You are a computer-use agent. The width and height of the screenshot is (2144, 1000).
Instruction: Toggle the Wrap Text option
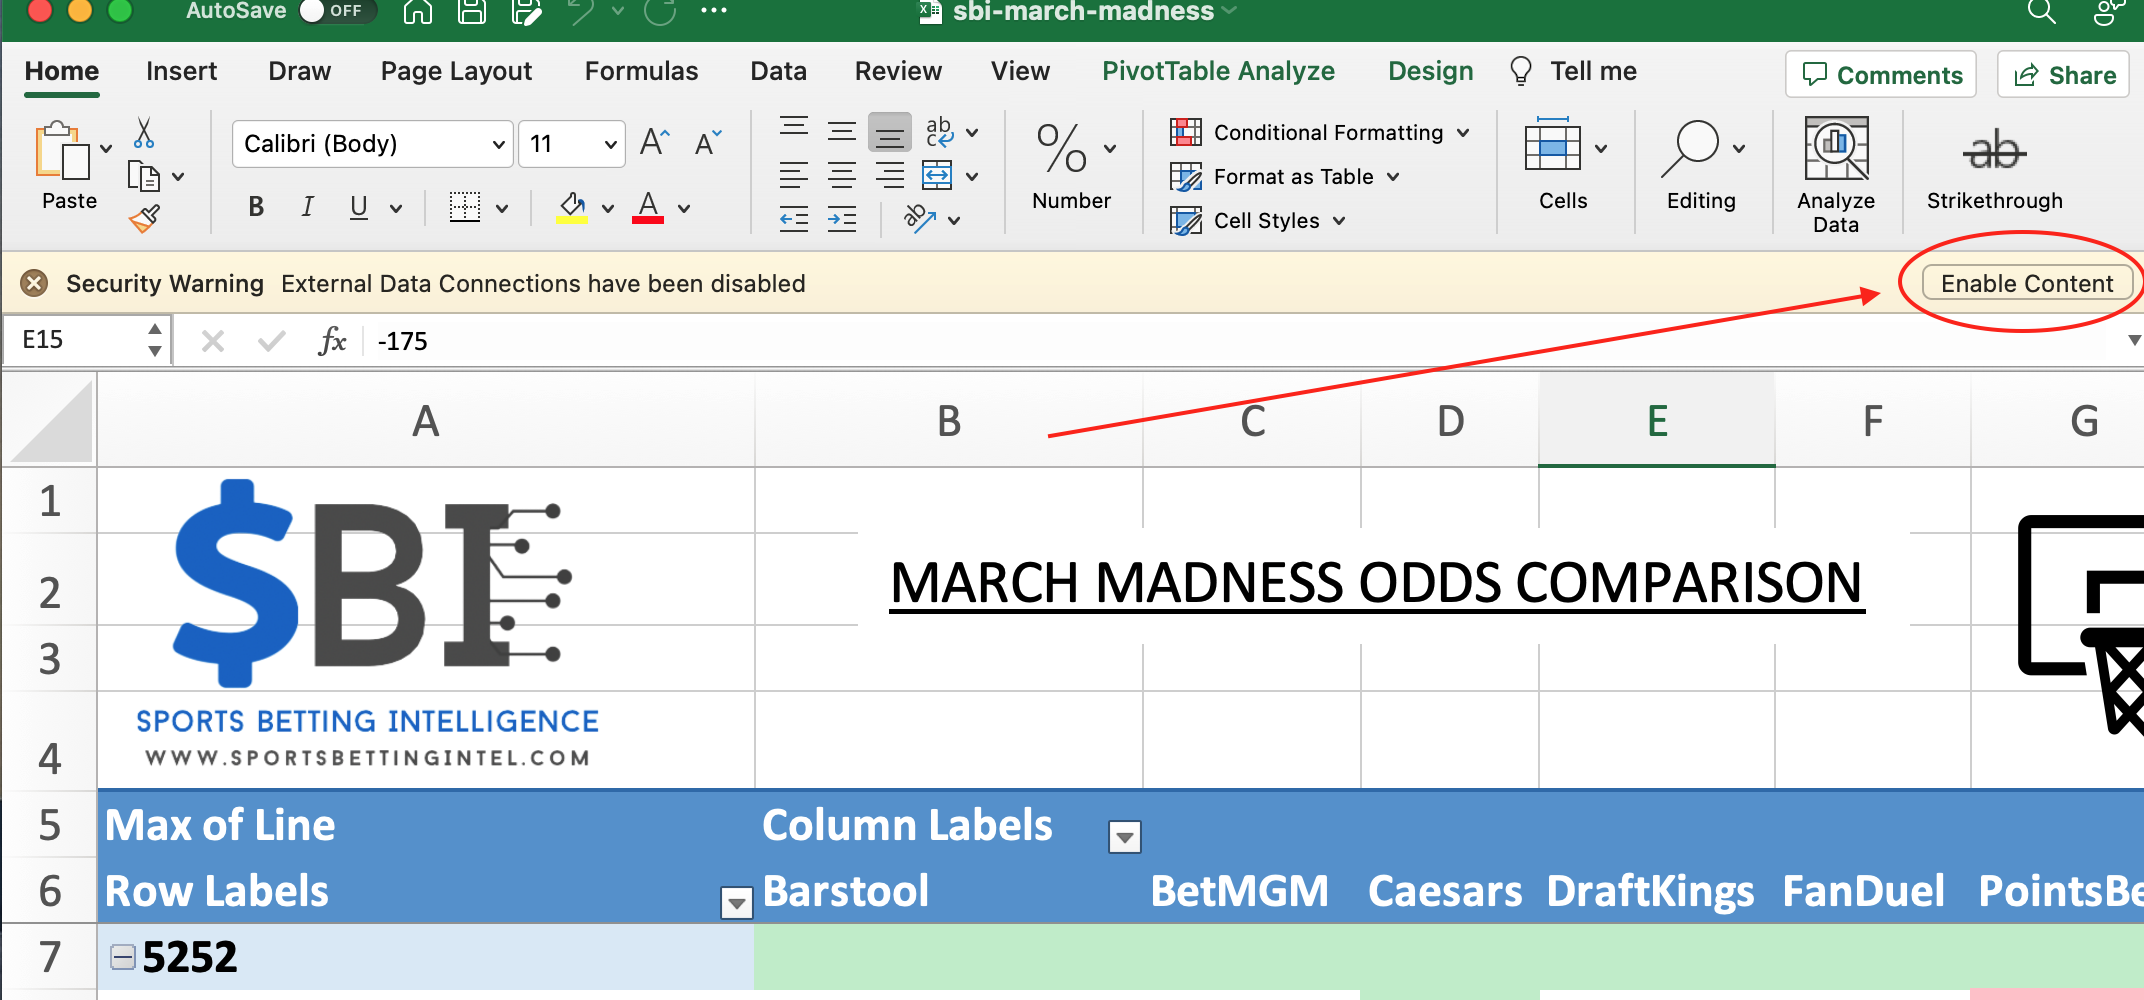939,131
